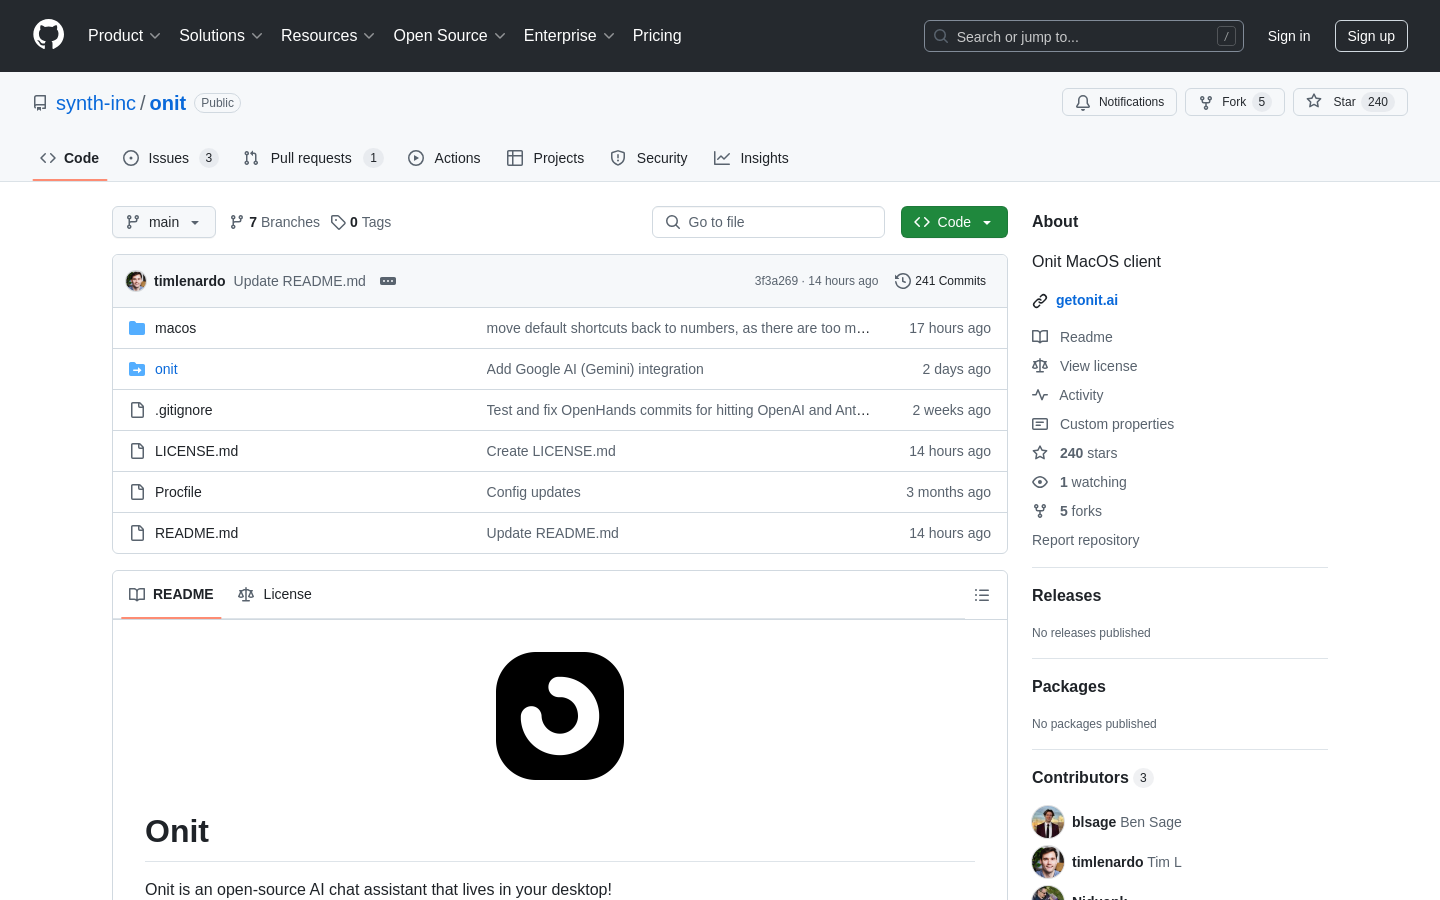Click Sign in
1440x900 pixels.
coord(1289,36)
